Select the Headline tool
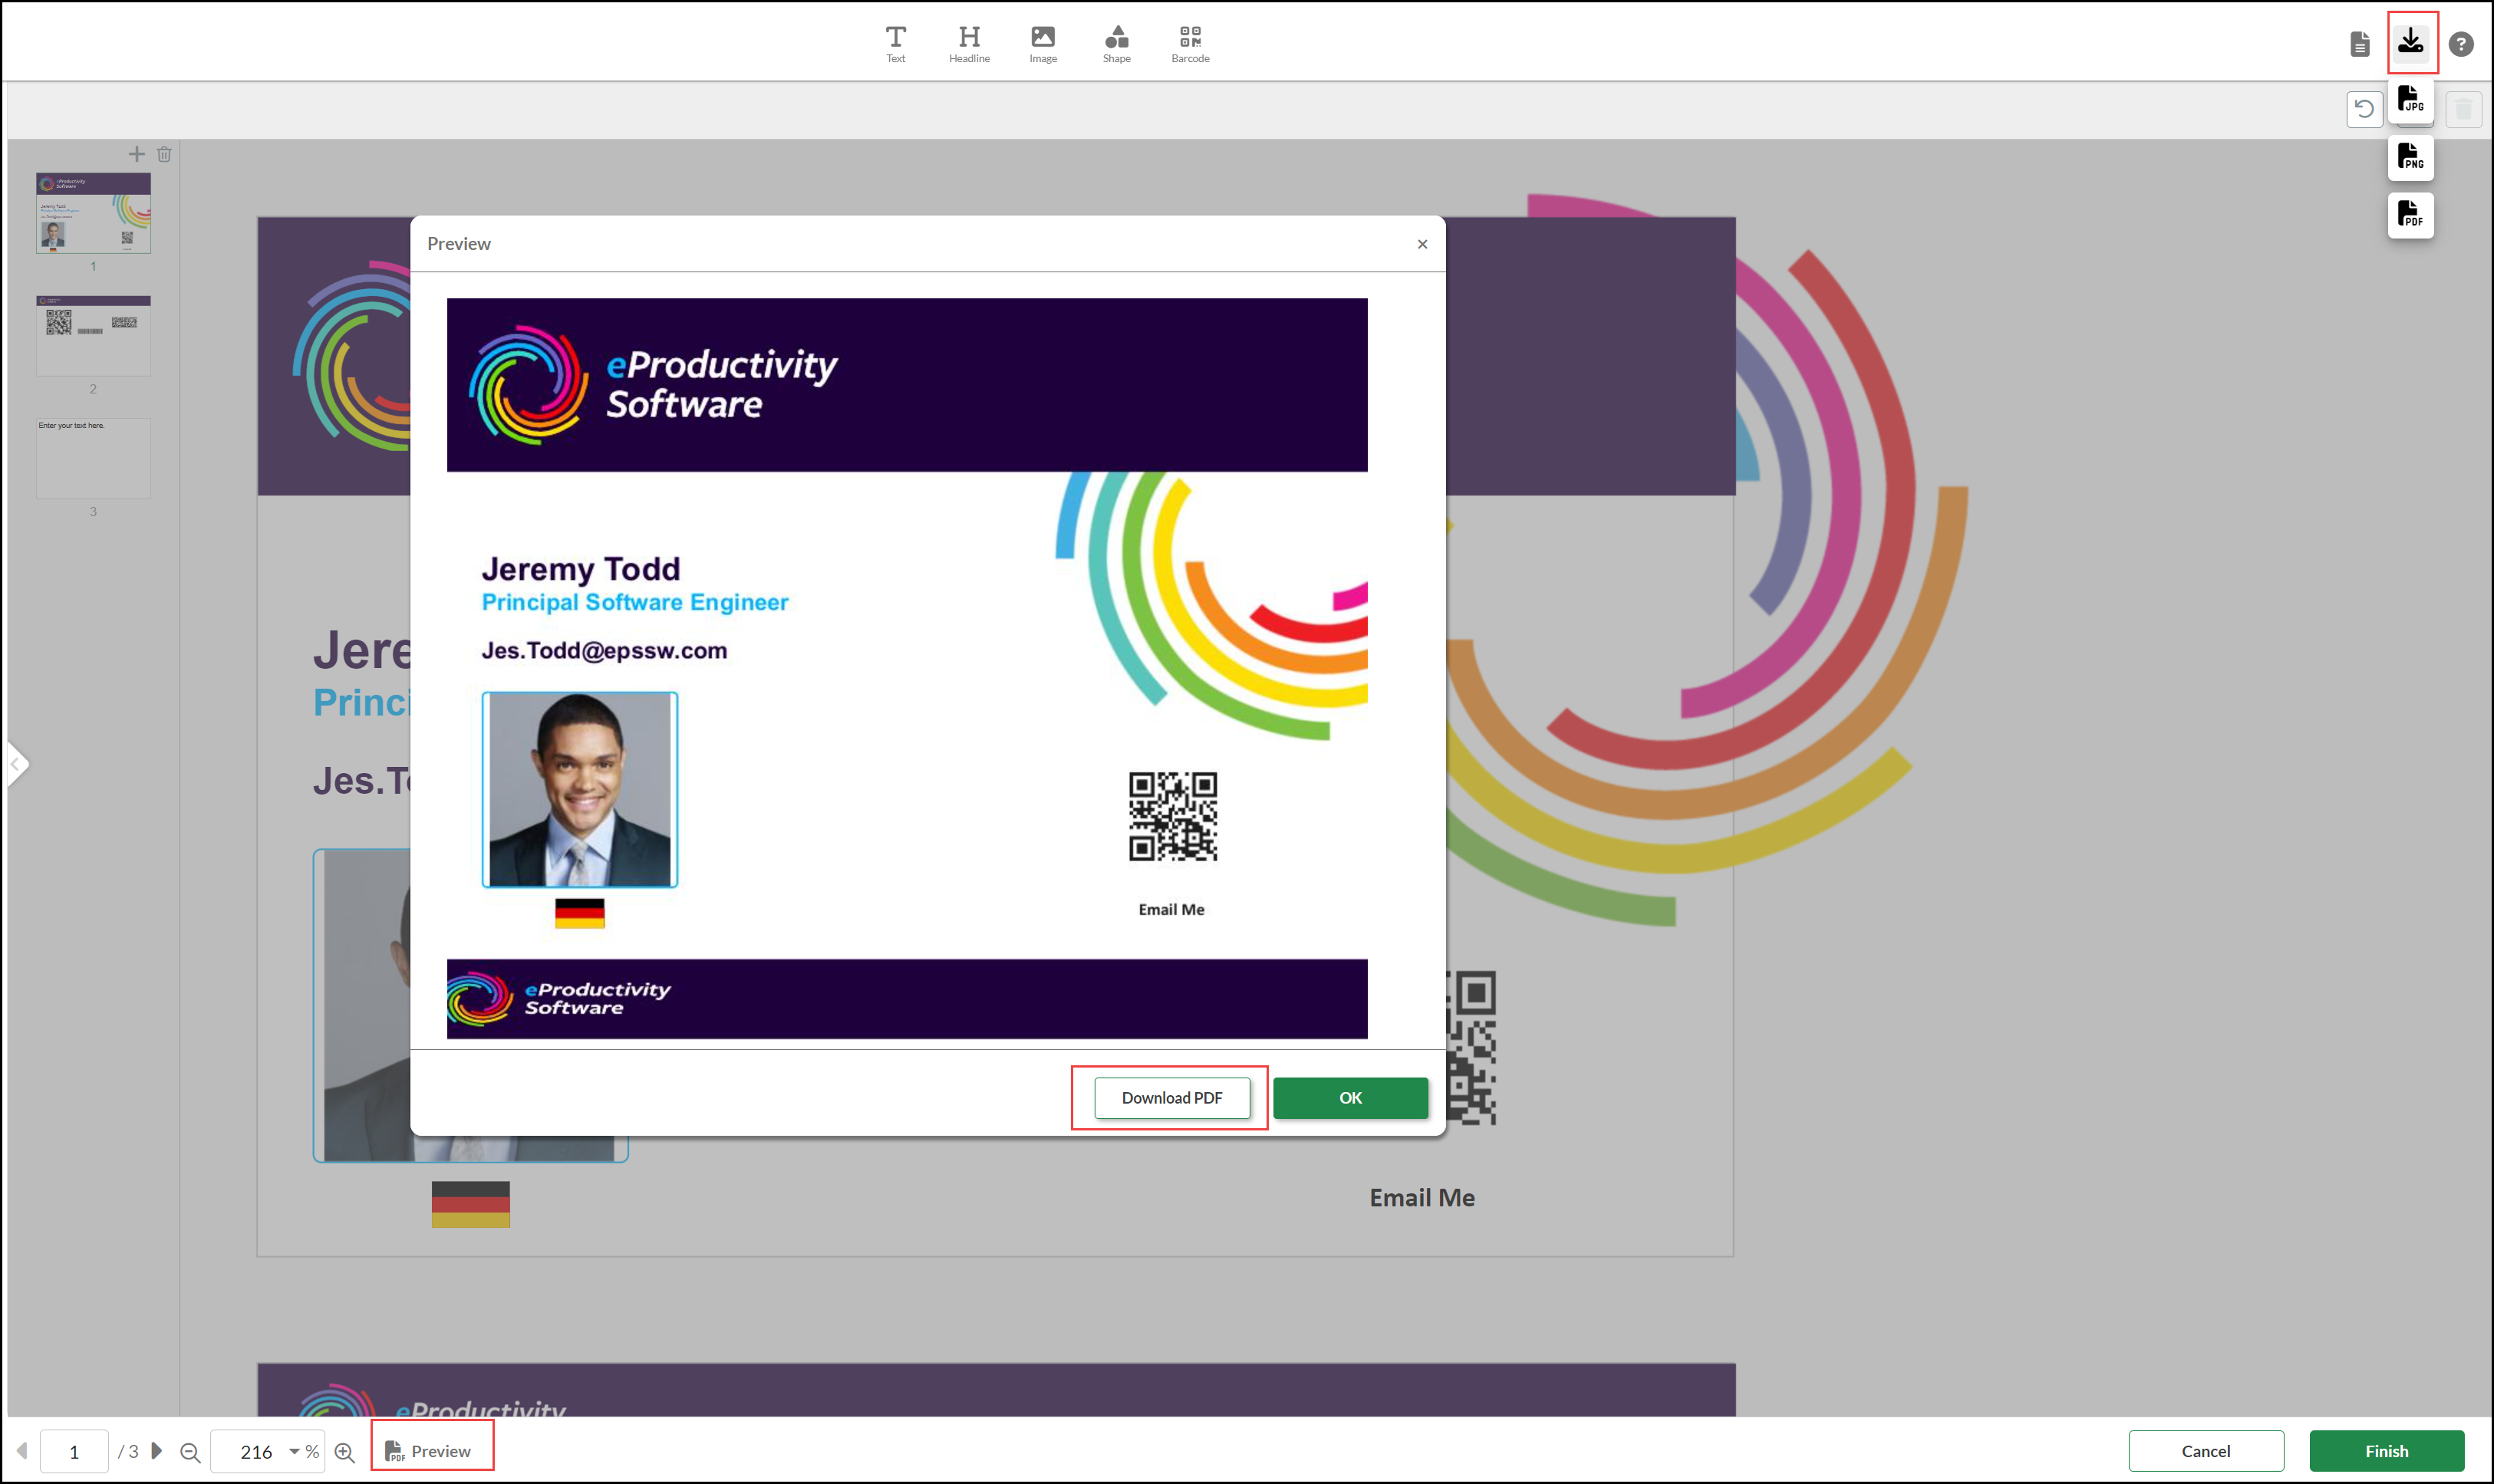 tap(968, 43)
